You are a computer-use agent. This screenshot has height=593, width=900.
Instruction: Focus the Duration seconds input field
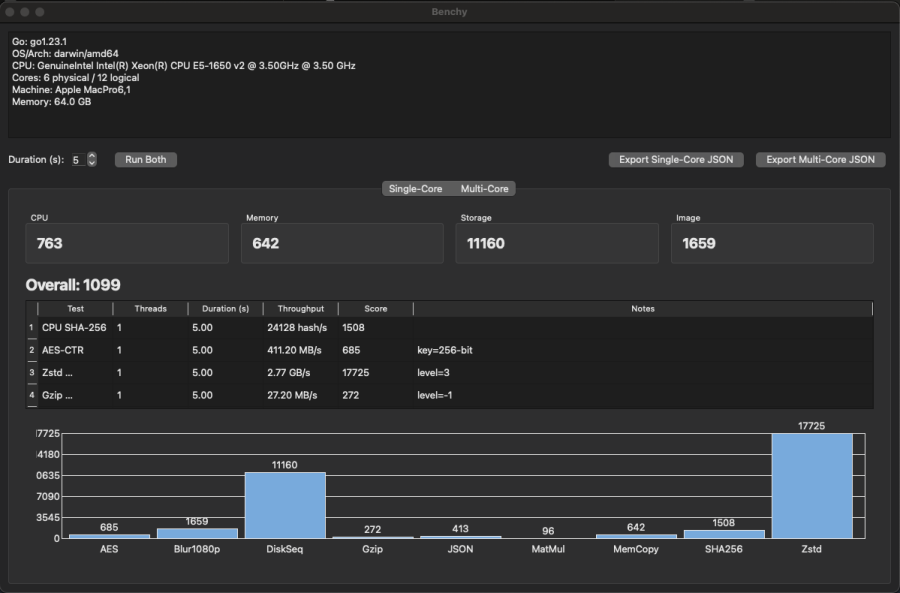(78, 159)
